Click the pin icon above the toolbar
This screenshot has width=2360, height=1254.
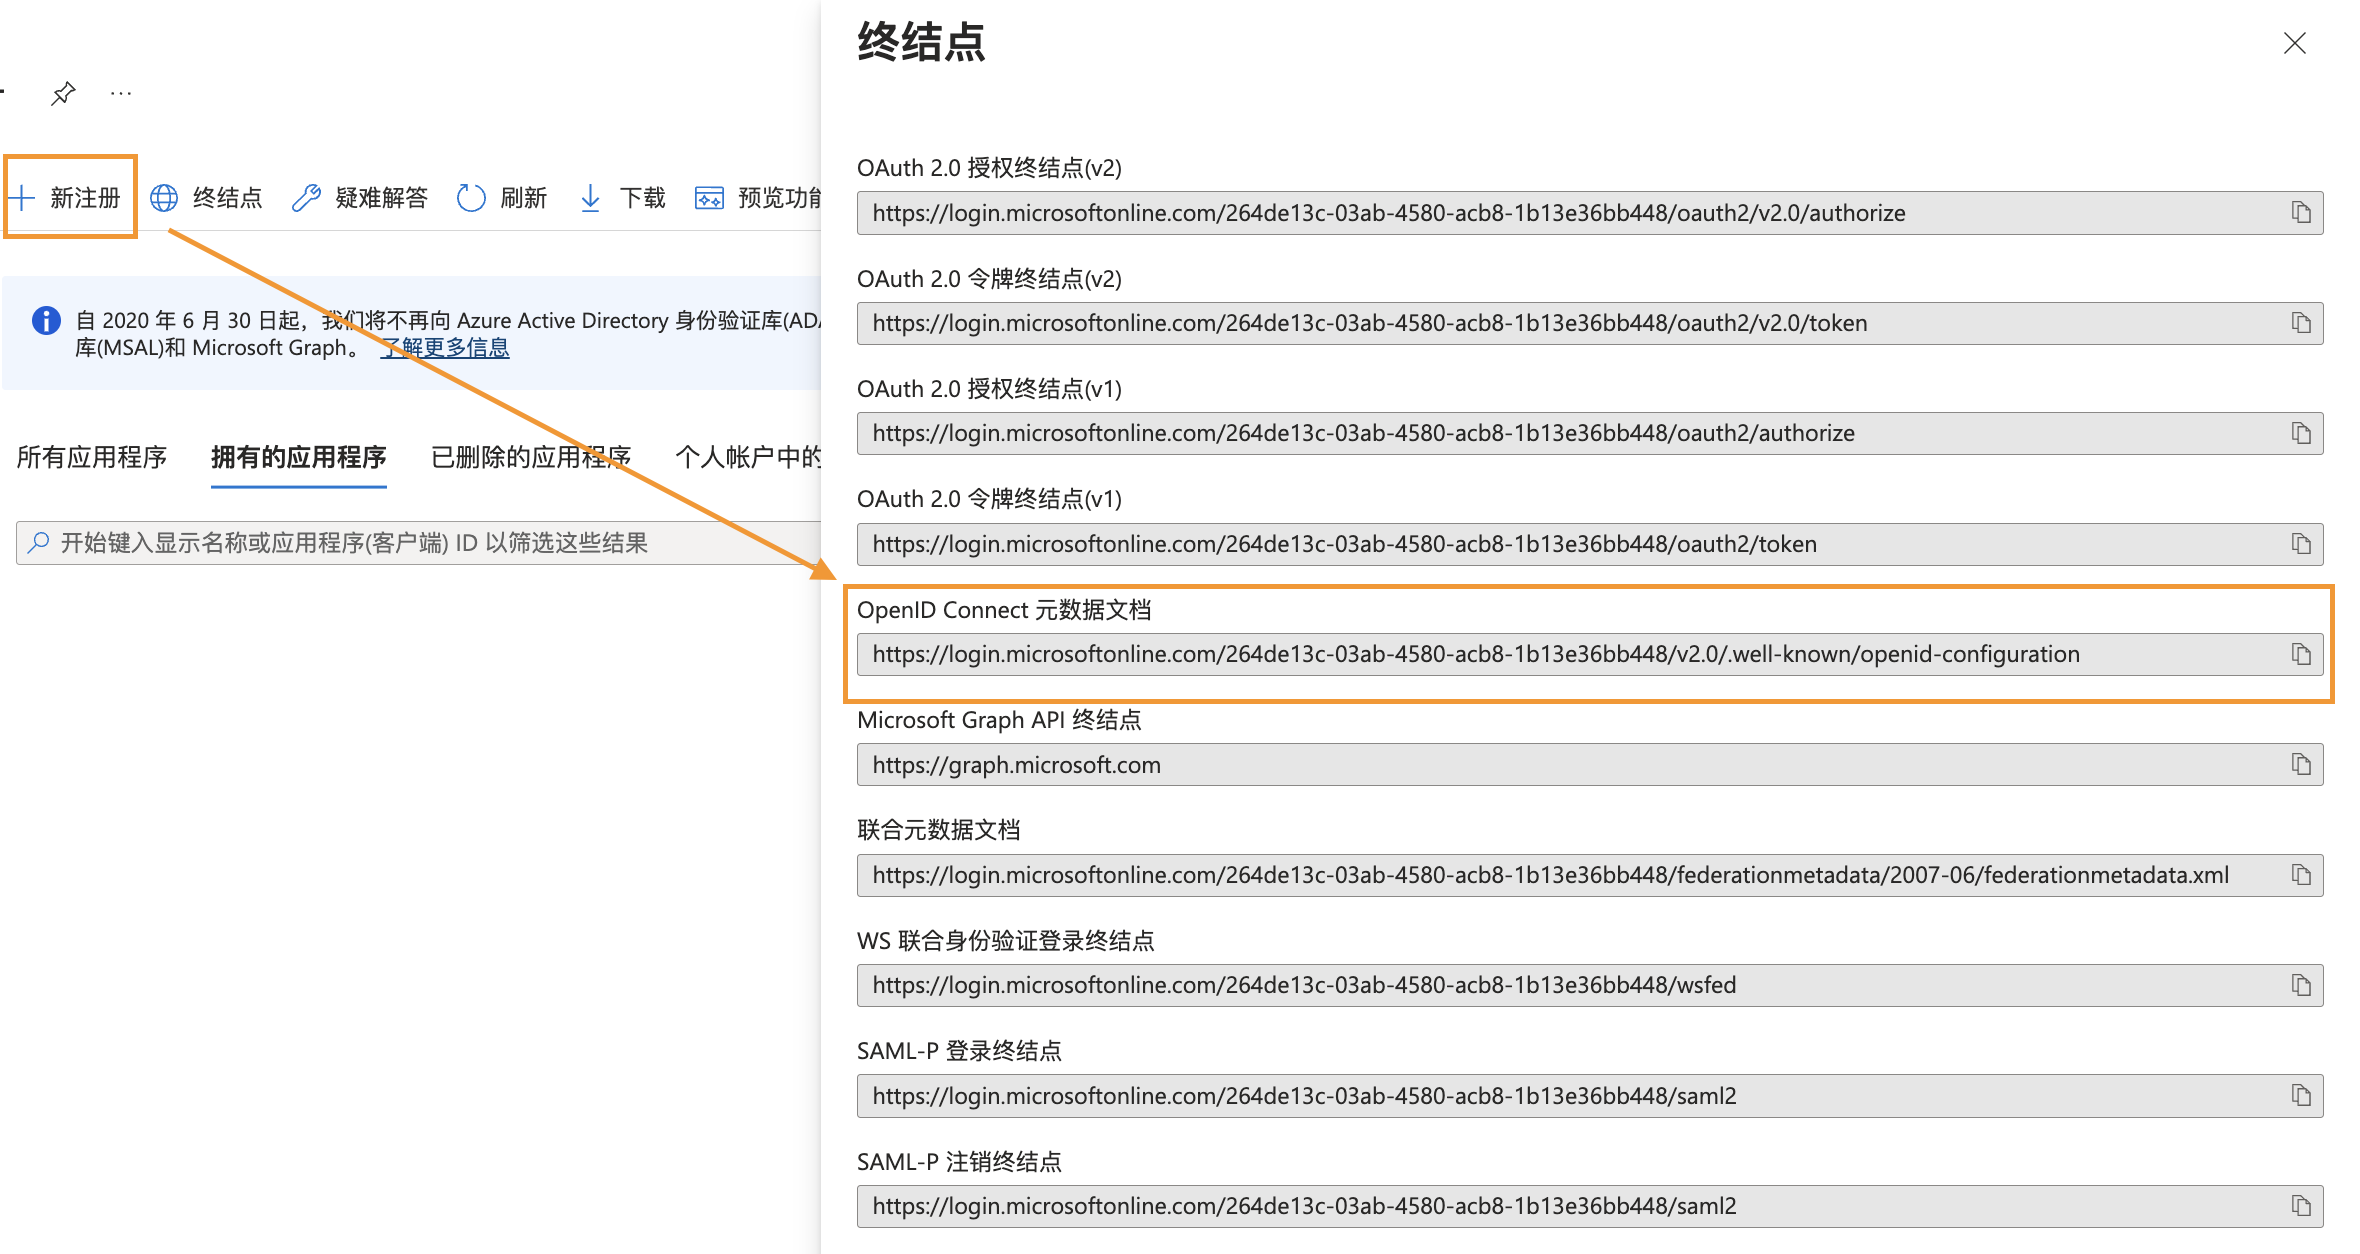63,93
